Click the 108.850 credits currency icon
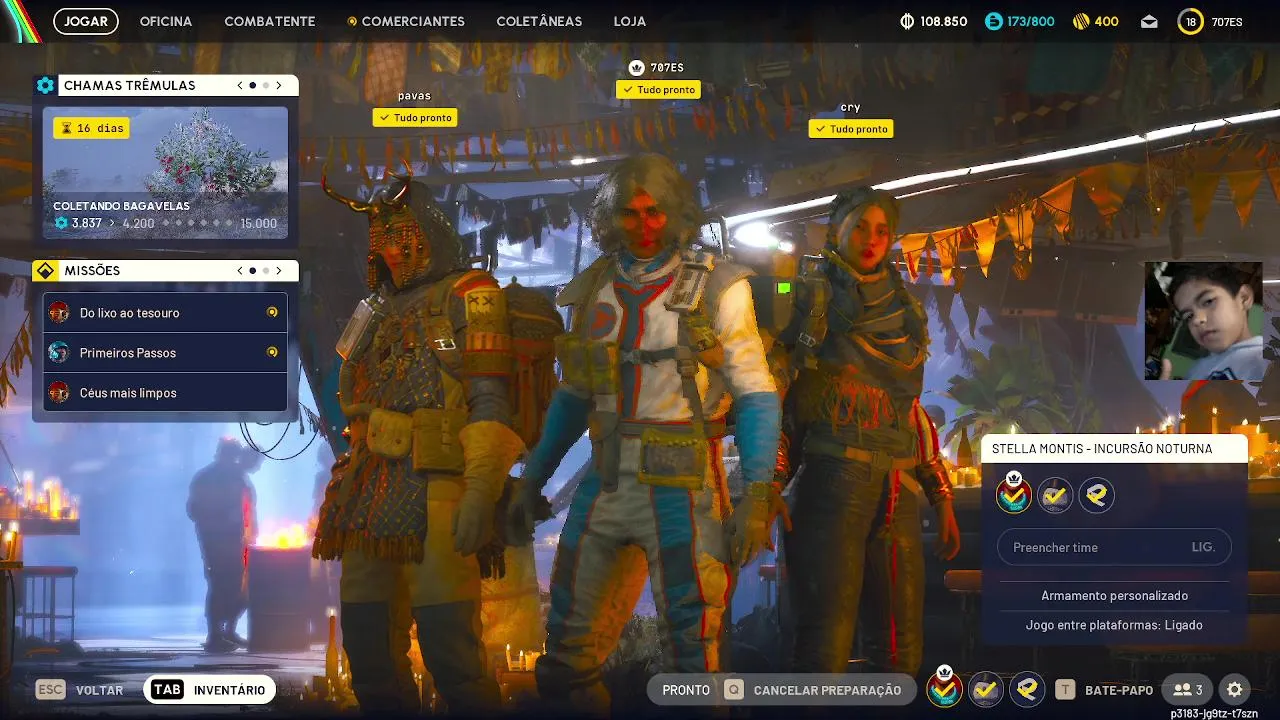 [908, 21]
